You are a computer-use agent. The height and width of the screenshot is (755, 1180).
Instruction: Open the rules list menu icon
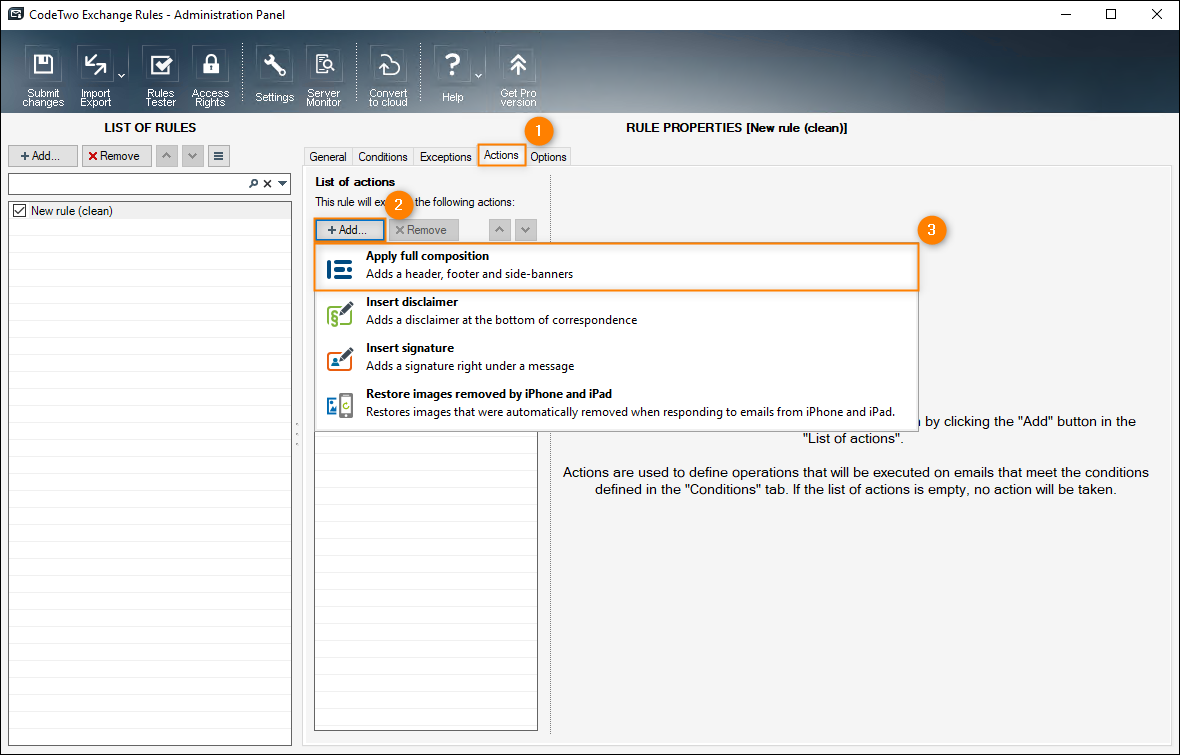click(218, 156)
